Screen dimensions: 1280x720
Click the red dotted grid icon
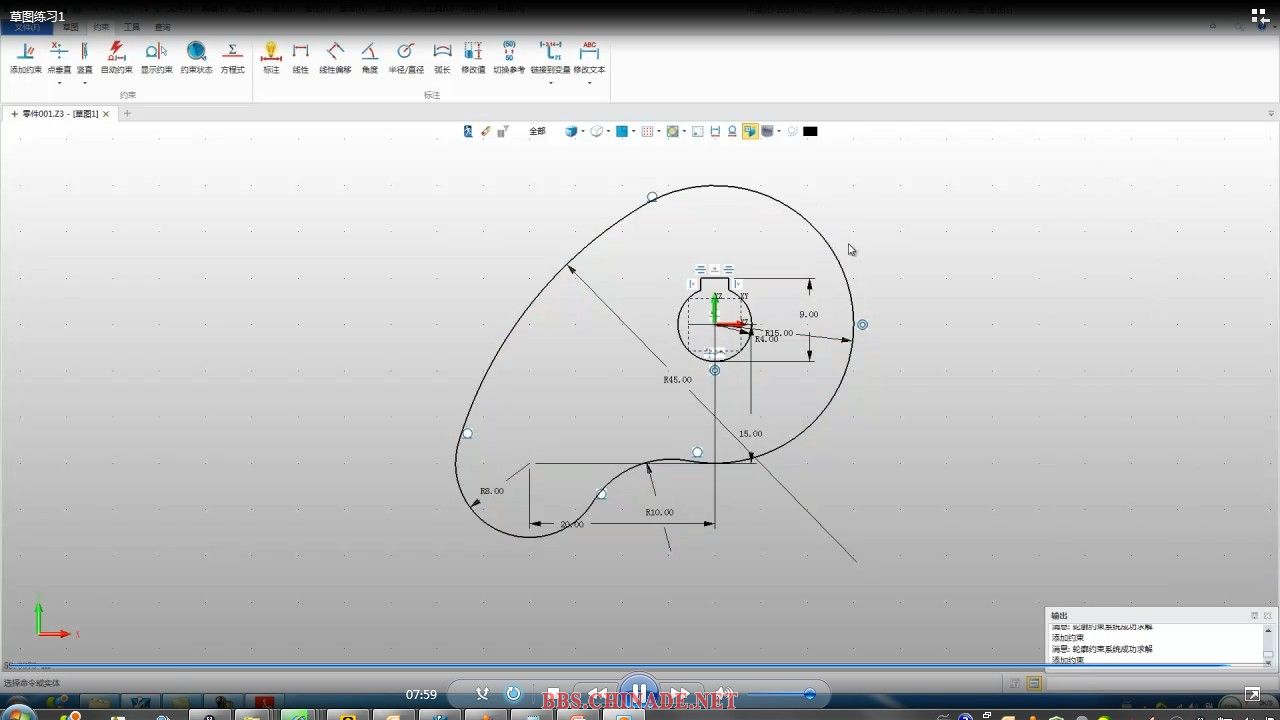pyautogui.click(x=647, y=131)
